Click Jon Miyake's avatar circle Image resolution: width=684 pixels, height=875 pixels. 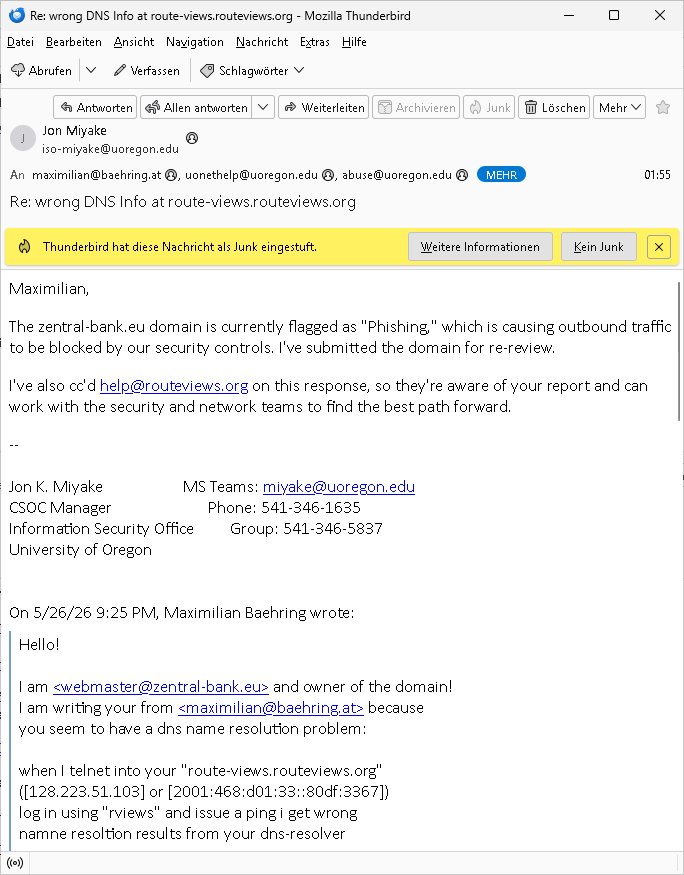click(23, 138)
